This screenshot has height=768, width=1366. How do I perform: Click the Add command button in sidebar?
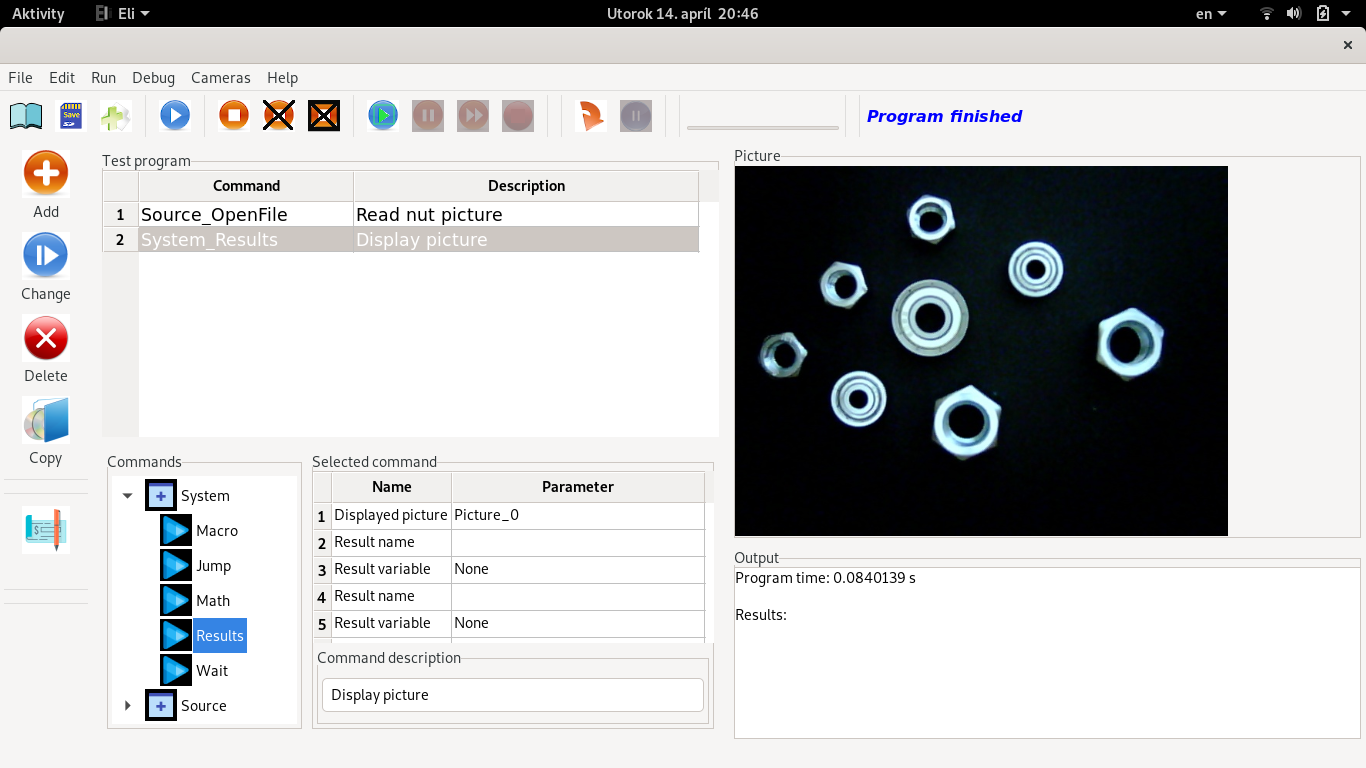click(46, 174)
